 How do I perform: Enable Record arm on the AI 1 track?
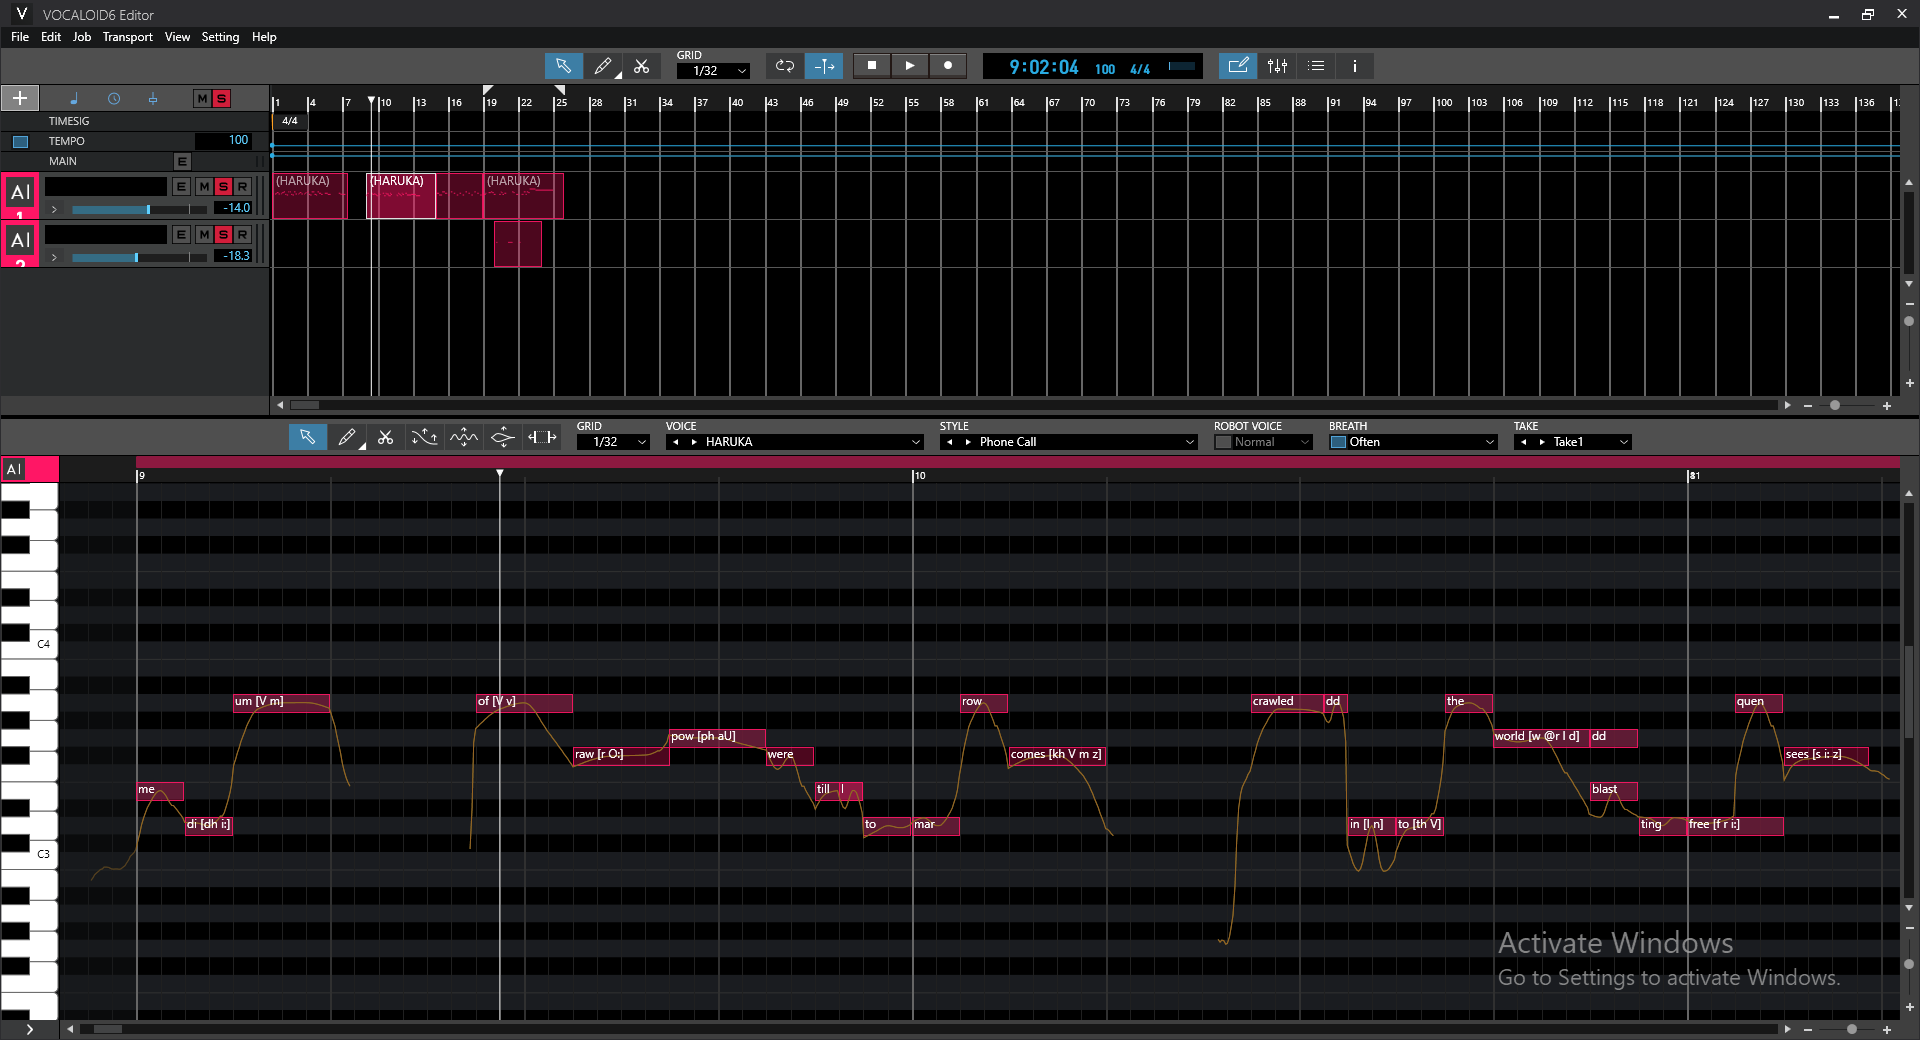[x=242, y=186]
